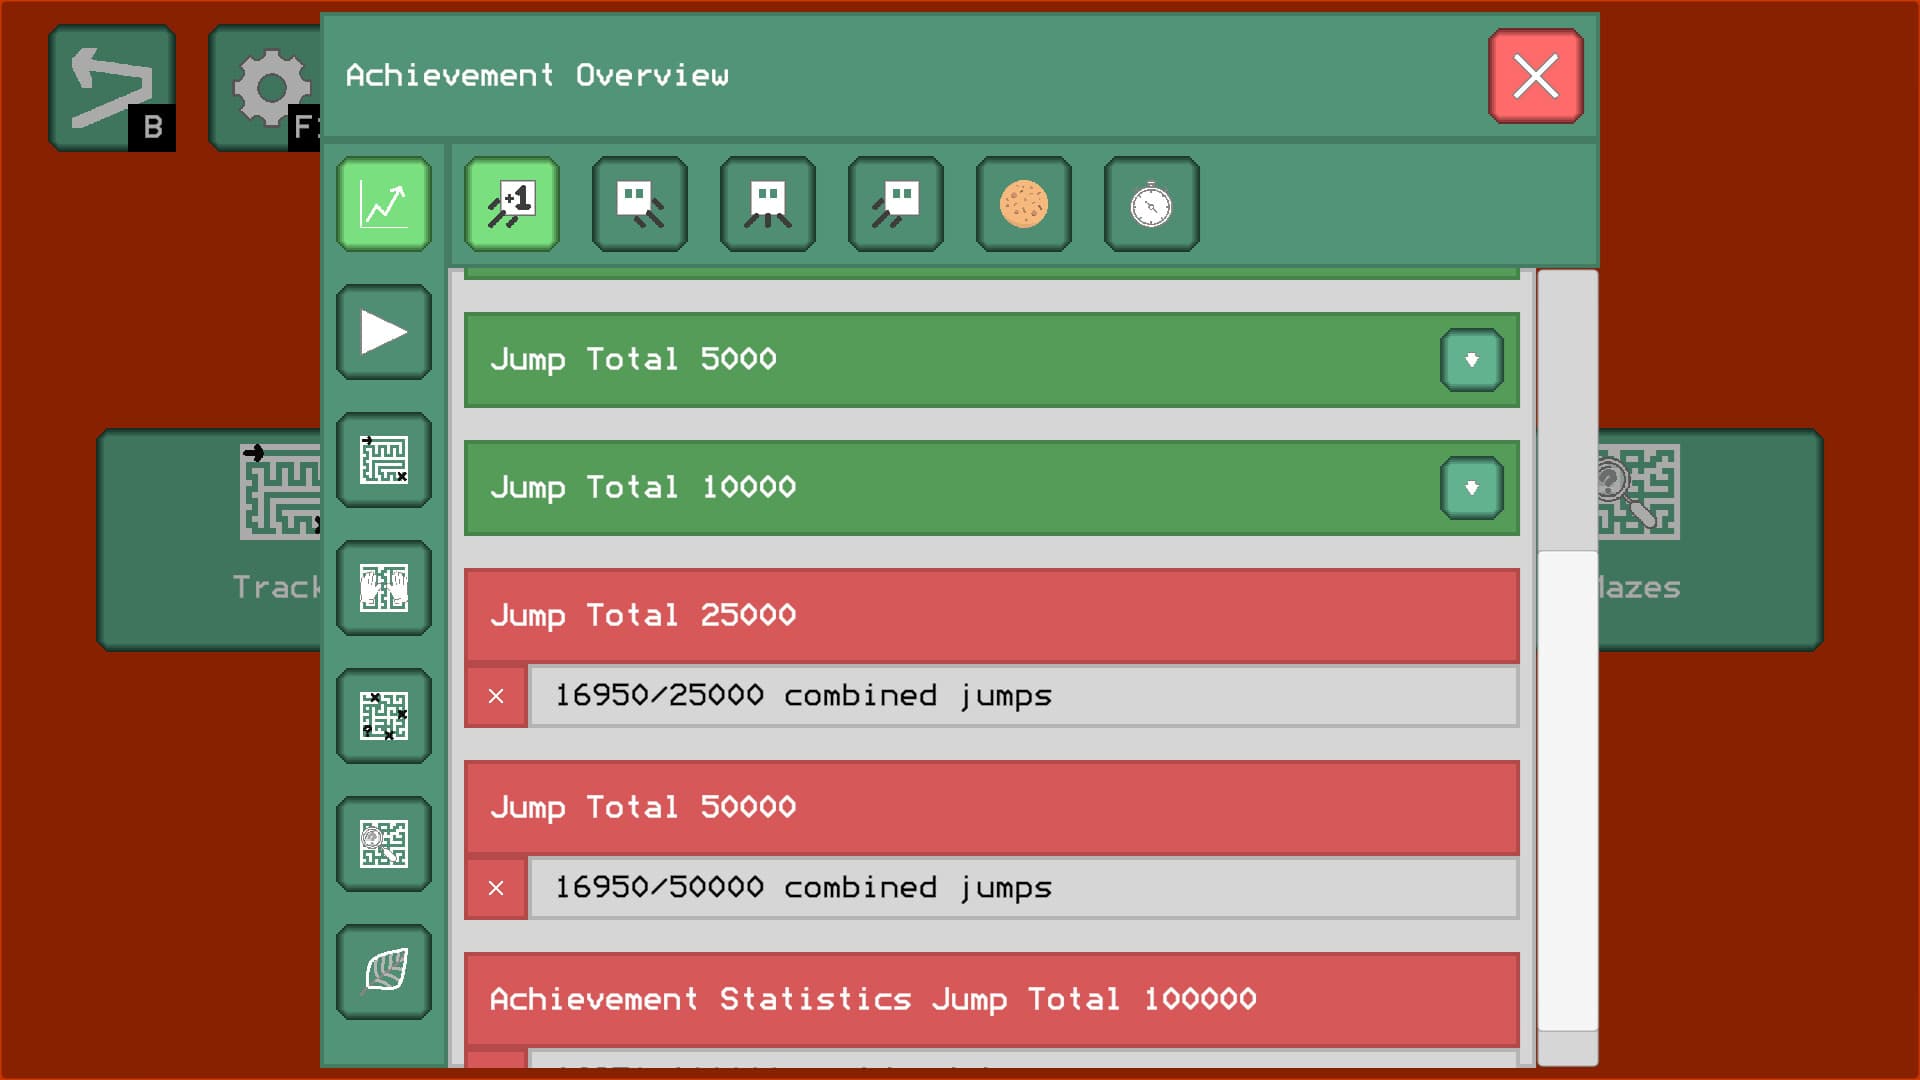1920x1080 pixels.
Task: Expand details for Jump Total 10000
Action: pyautogui.click(x=1470, y=488)
